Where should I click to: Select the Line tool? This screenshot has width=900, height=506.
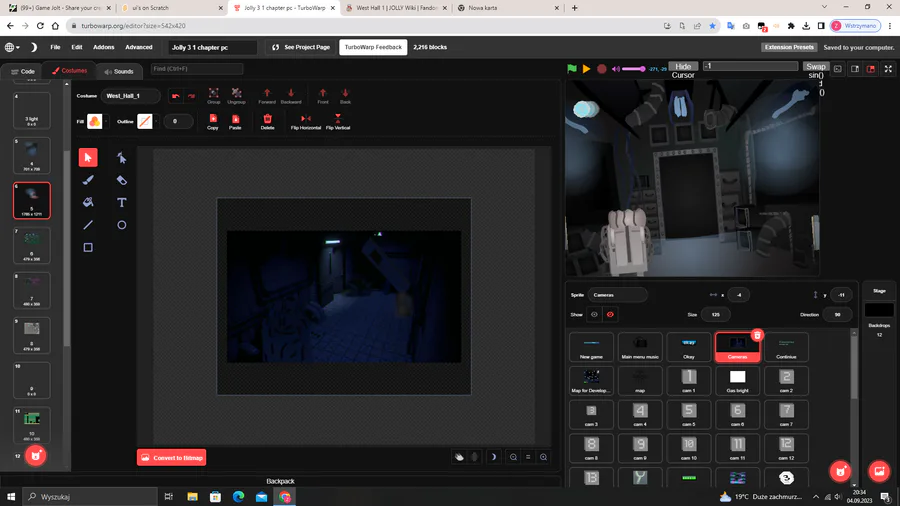[88, 225]
